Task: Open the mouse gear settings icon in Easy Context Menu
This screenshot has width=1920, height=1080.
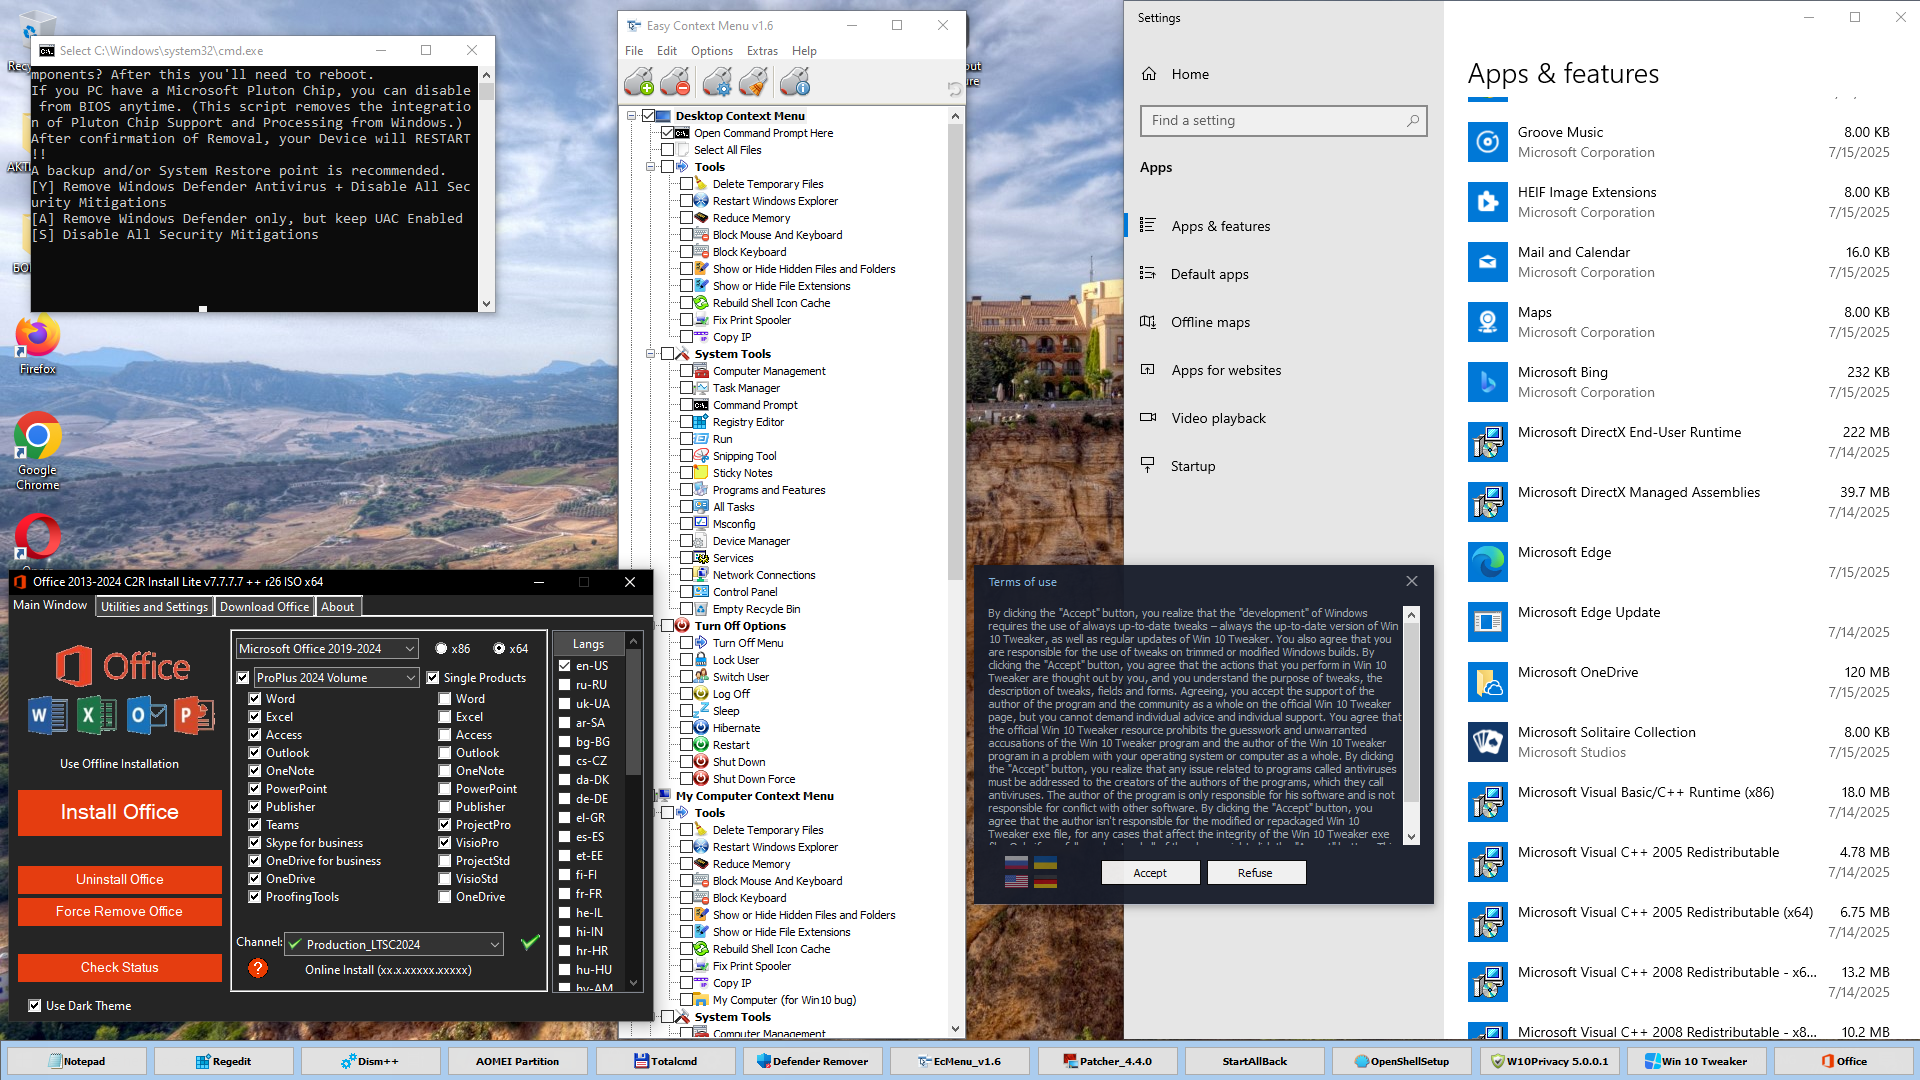Action: tap(717, 82)
